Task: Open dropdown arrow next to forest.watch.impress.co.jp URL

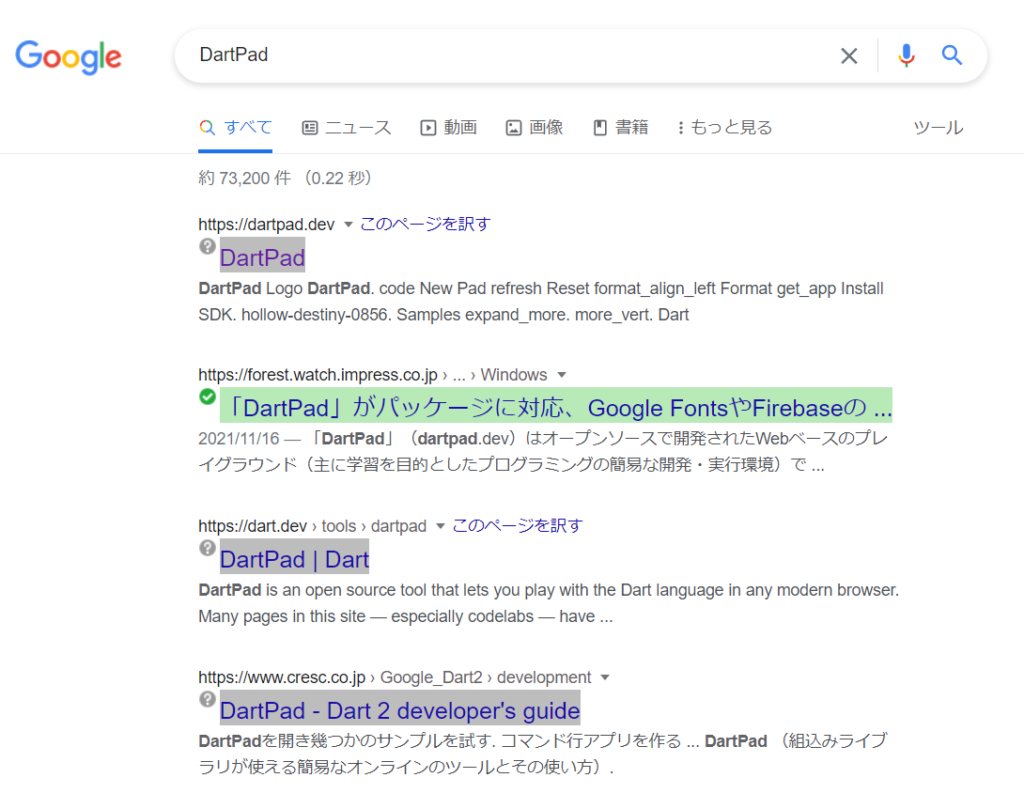Action: 562,375
